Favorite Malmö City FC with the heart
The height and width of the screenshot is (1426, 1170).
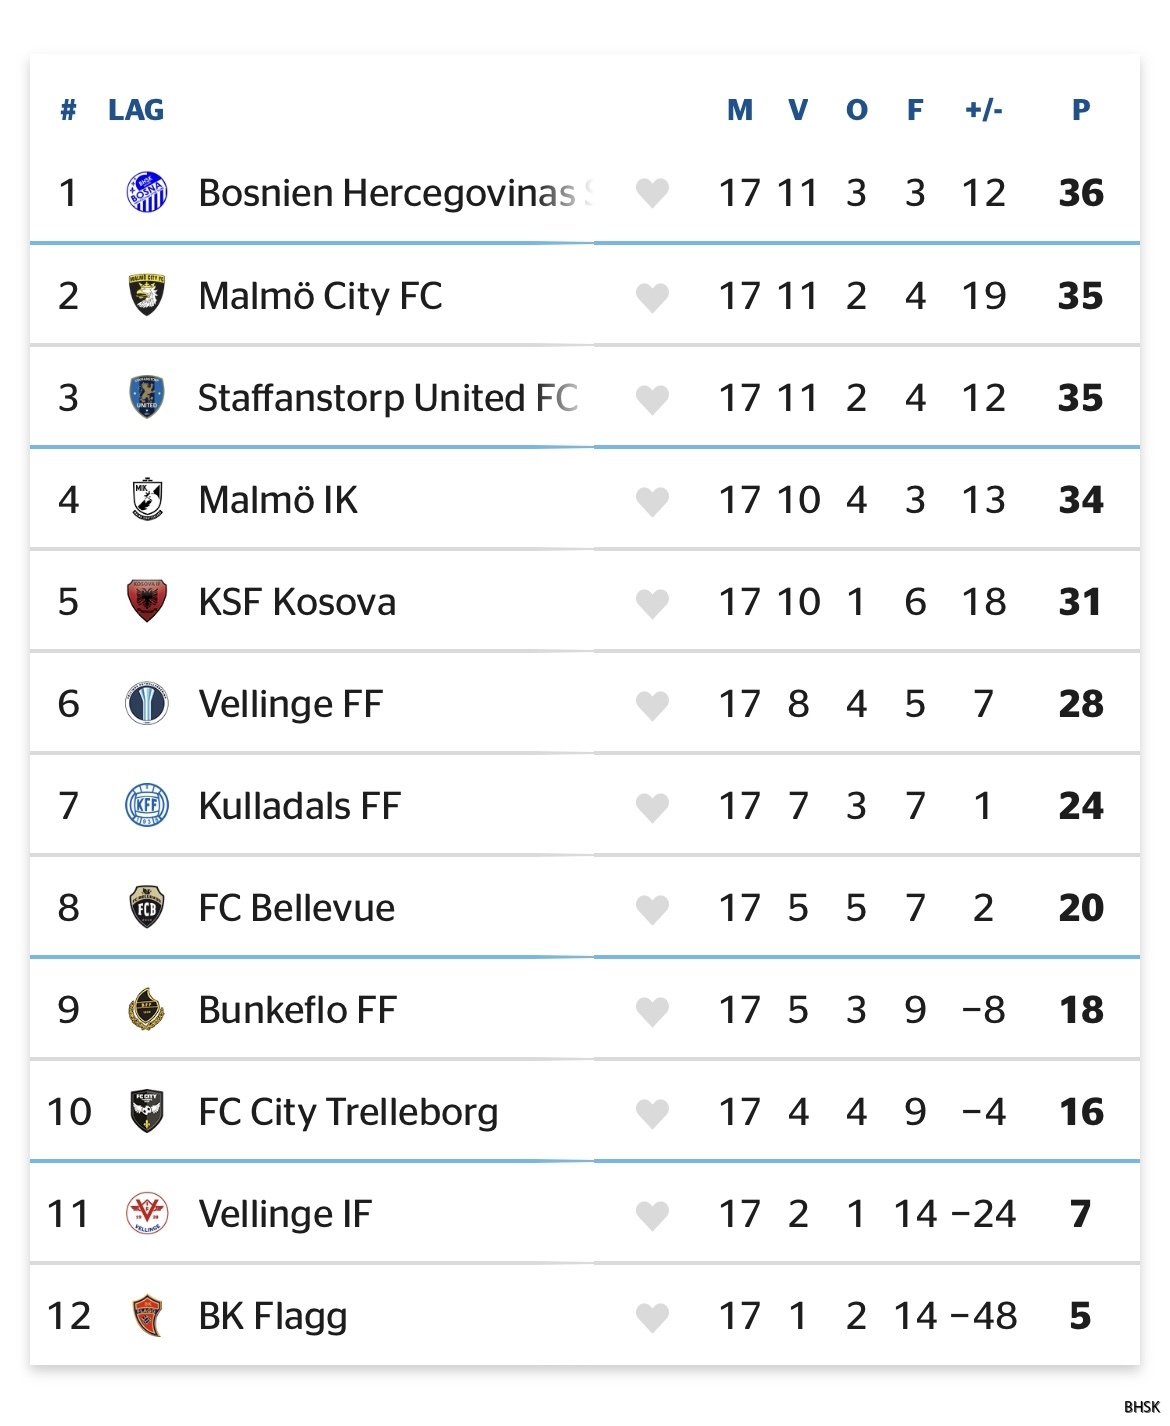[652, 297]
